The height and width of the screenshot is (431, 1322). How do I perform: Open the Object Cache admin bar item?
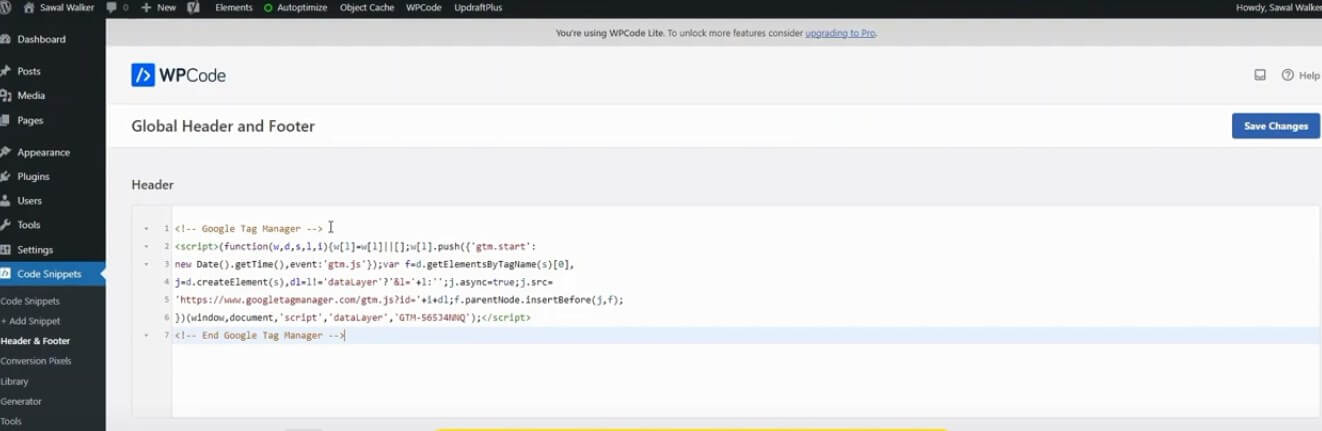tap(367, 7)
